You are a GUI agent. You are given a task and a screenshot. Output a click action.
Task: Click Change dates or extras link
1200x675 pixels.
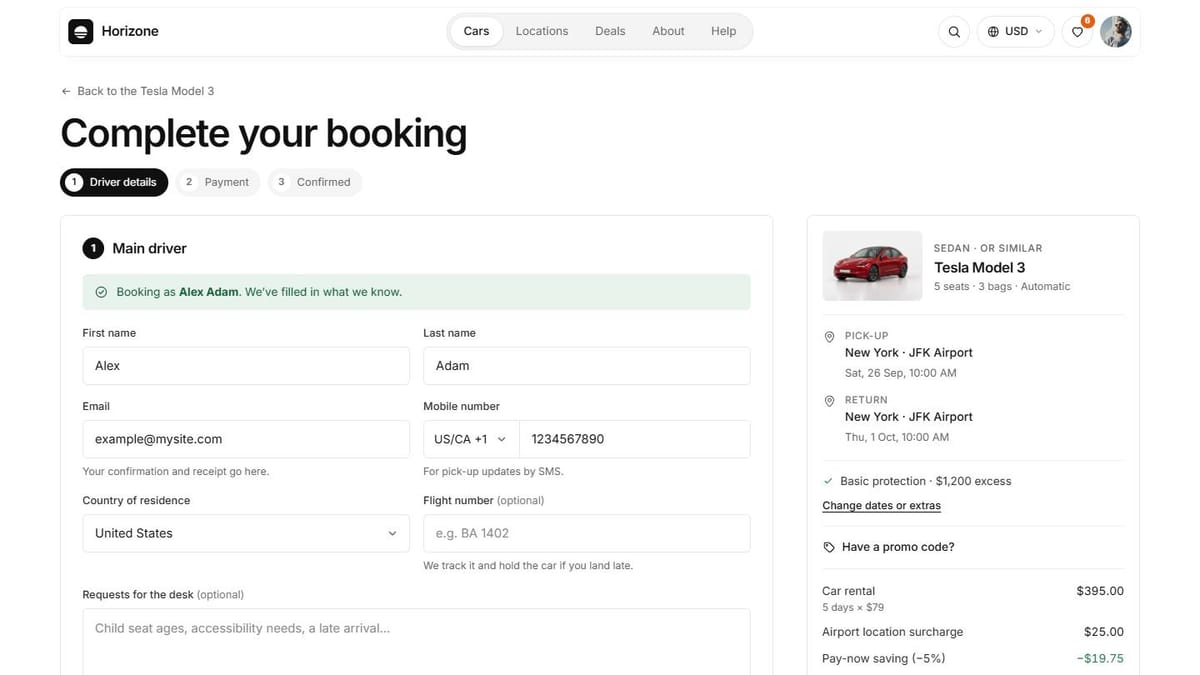tap(881, 506)
